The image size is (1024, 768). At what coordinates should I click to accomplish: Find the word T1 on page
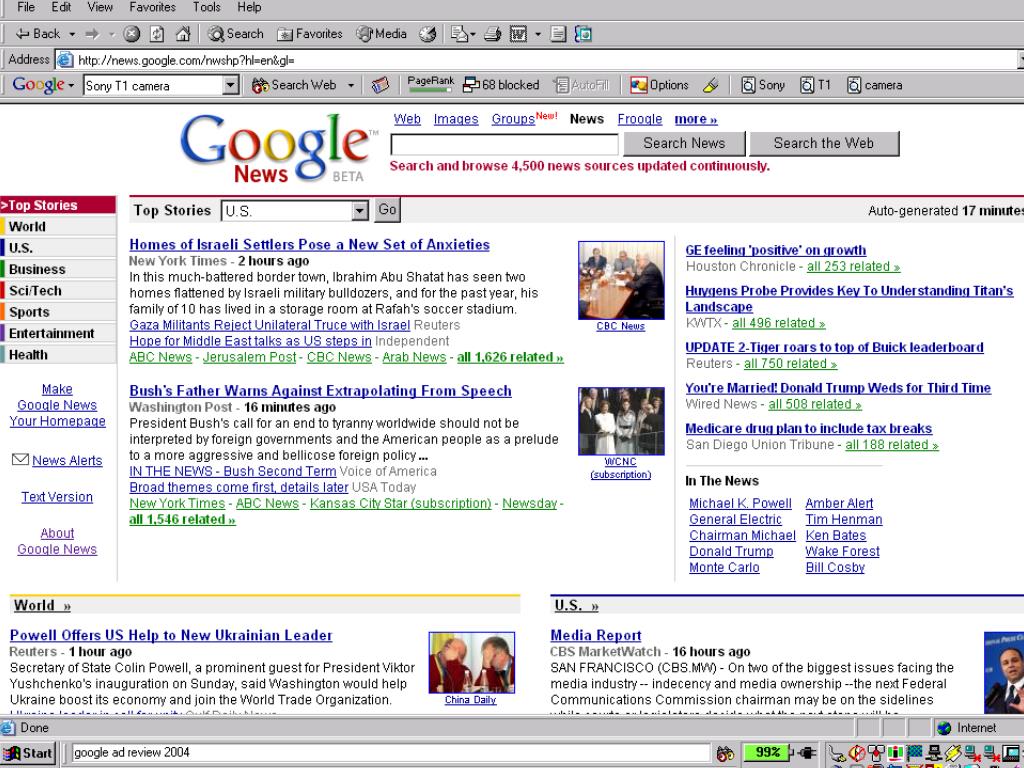click(816, 85)
